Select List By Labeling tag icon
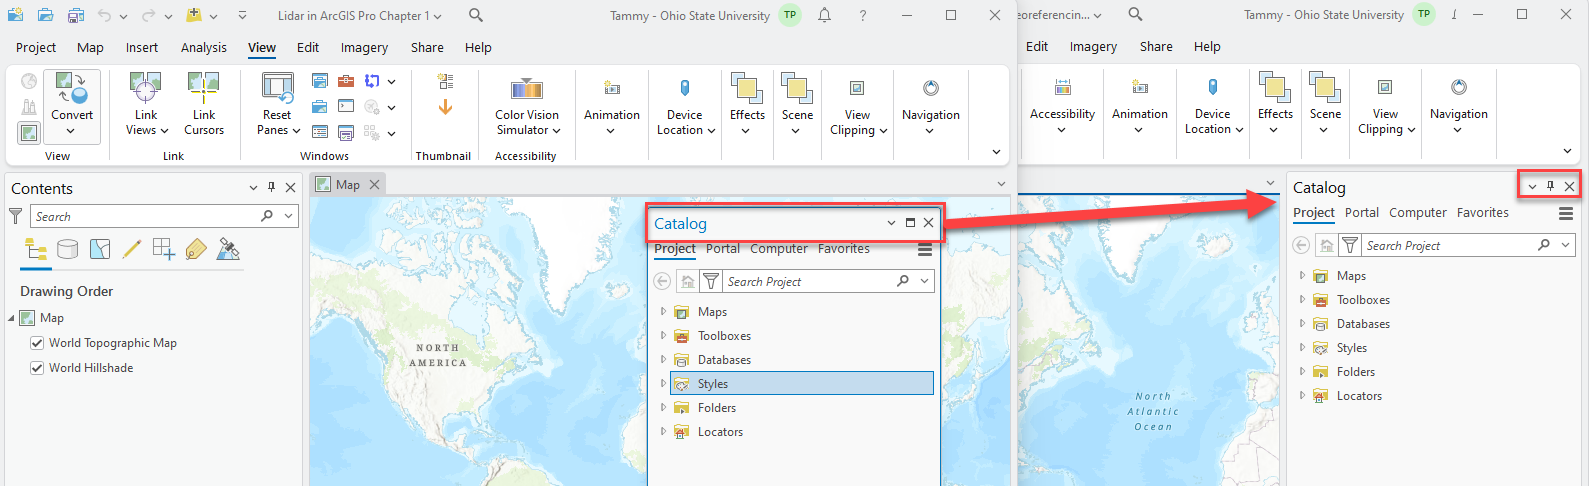 (196, 249)
